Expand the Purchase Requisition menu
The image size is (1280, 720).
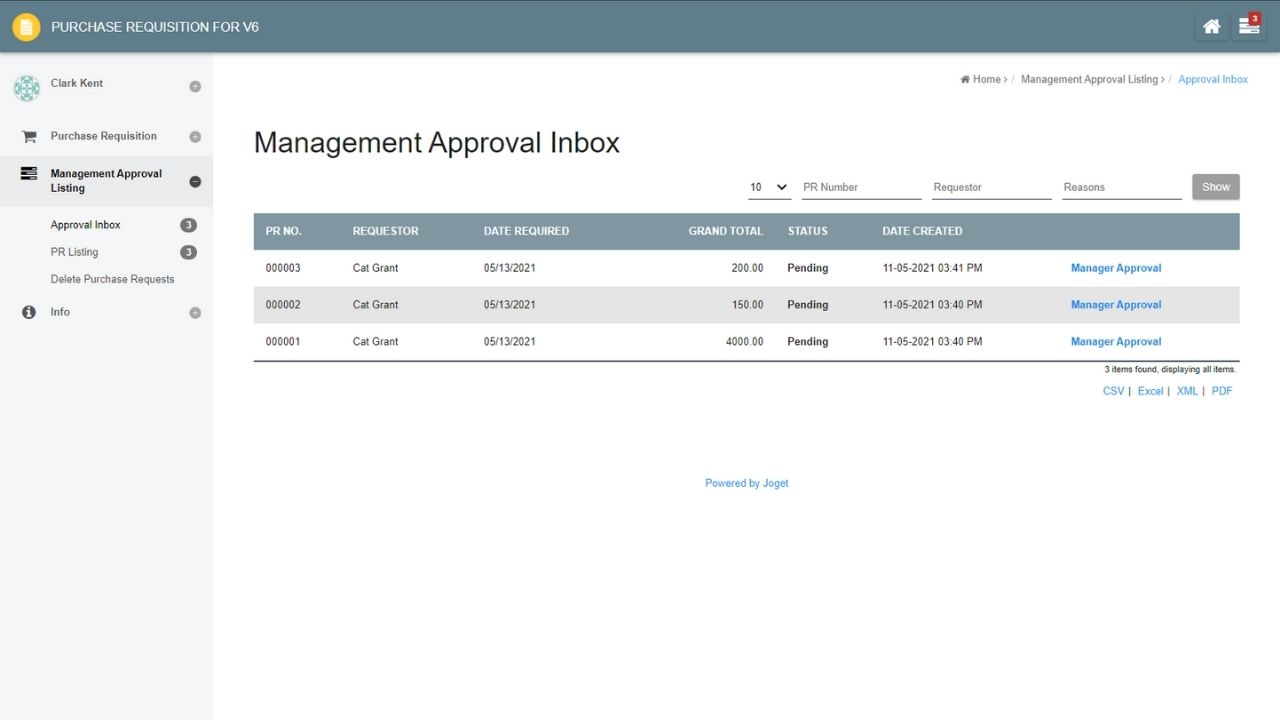point(195,137)
